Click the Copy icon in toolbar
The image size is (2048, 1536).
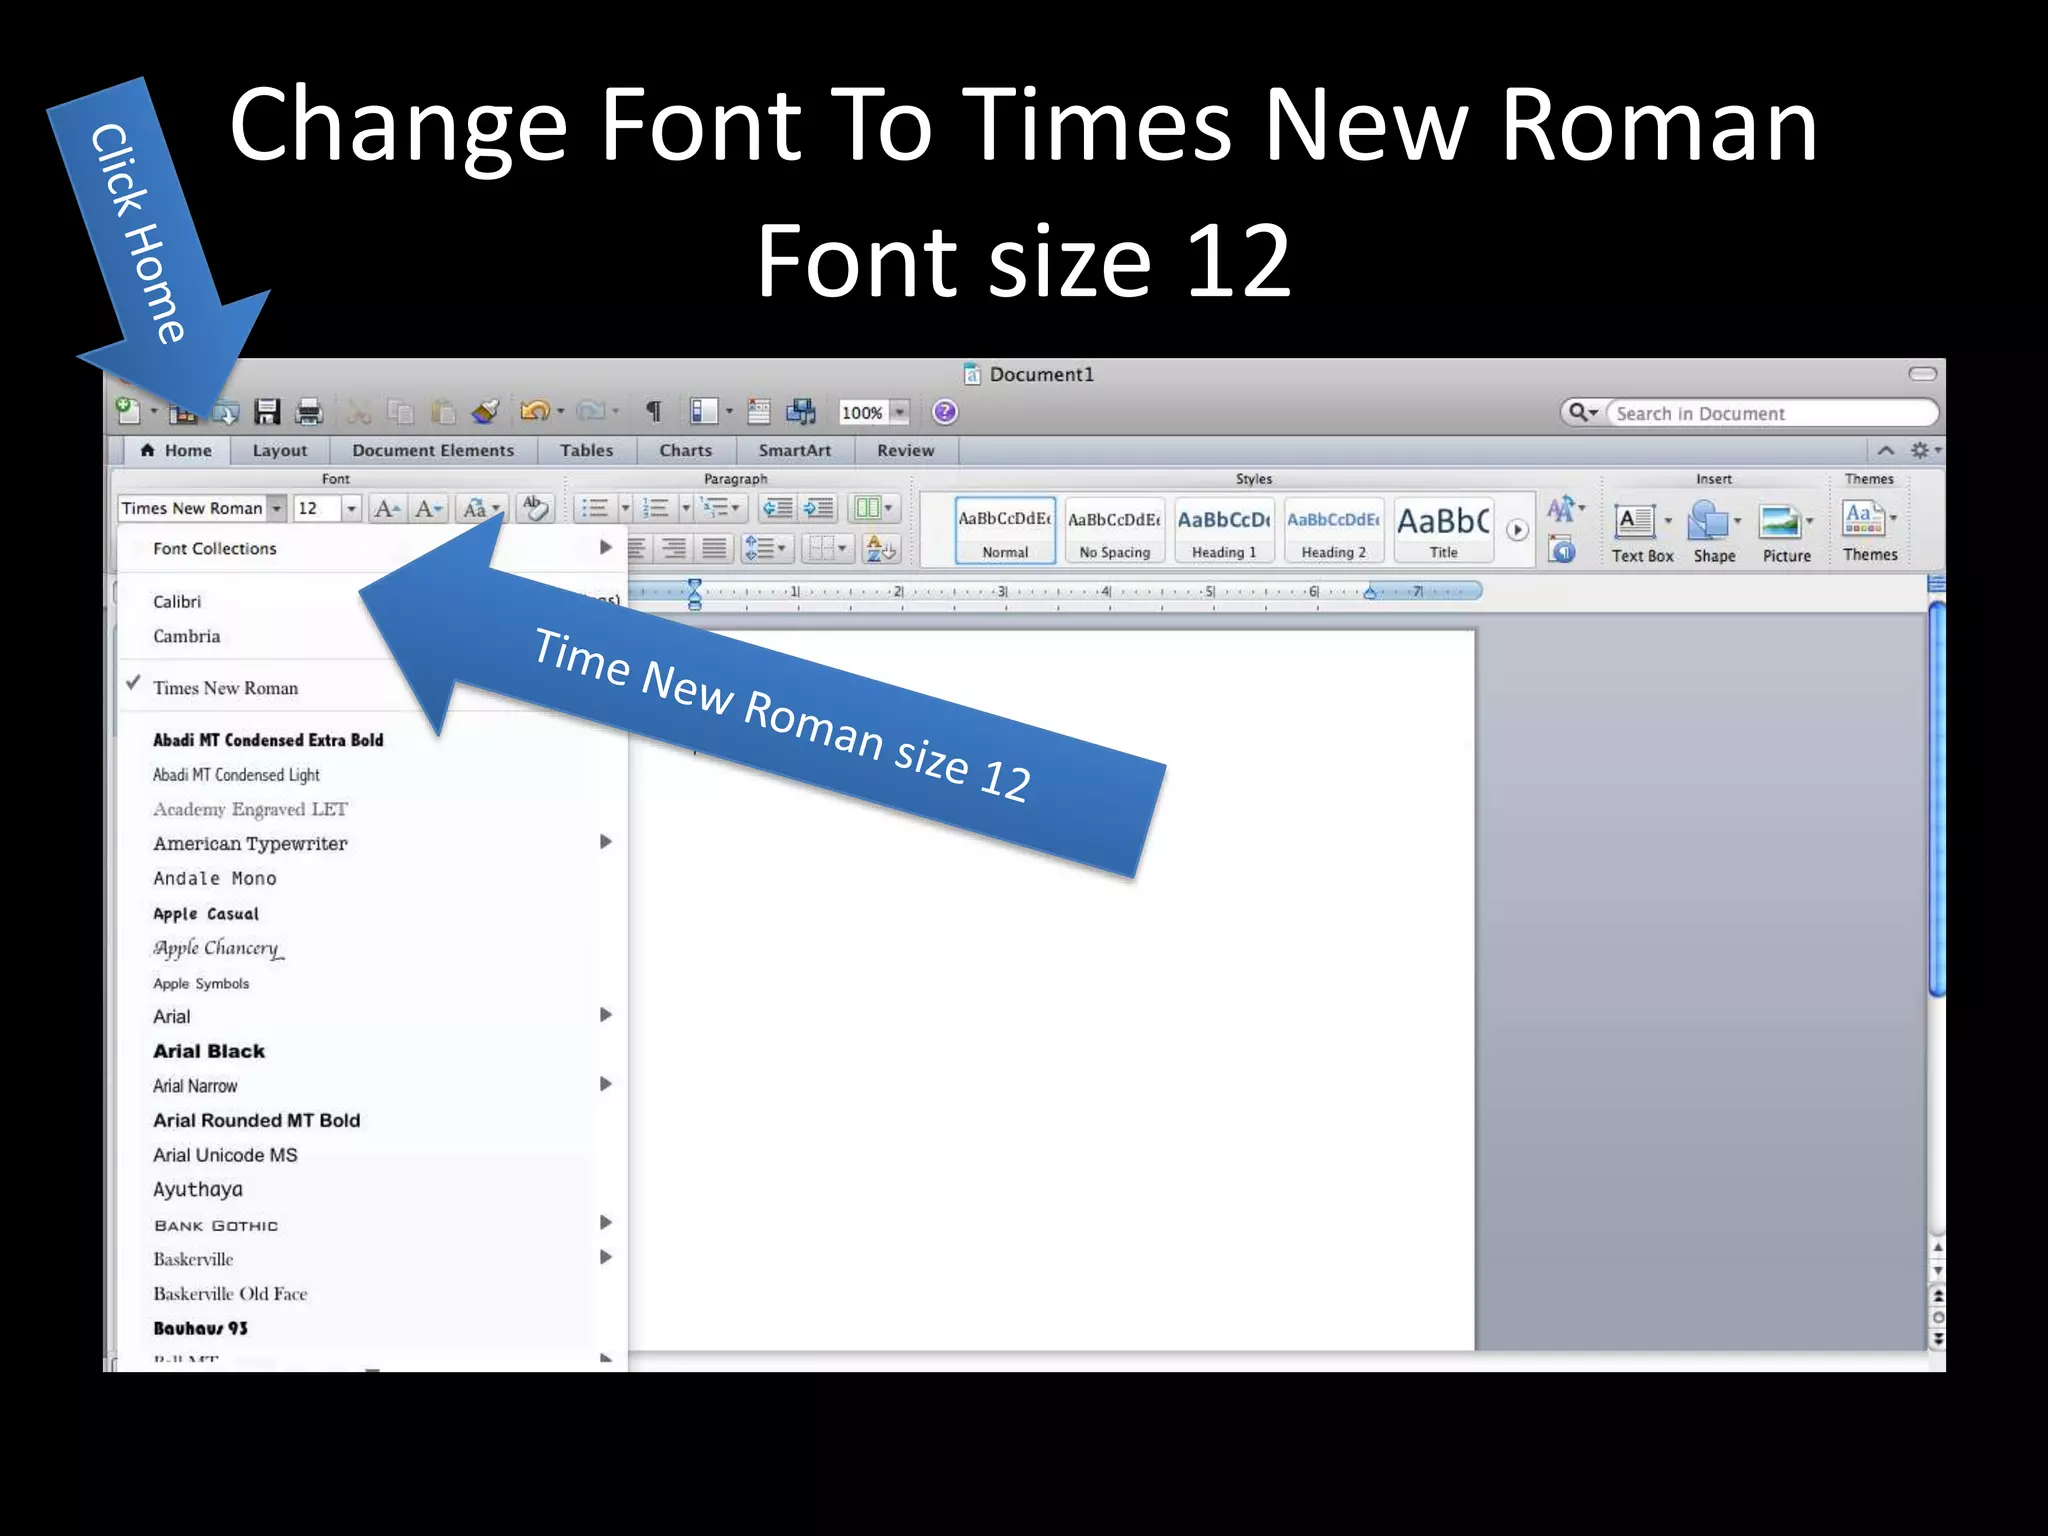[x=400, y=411]
